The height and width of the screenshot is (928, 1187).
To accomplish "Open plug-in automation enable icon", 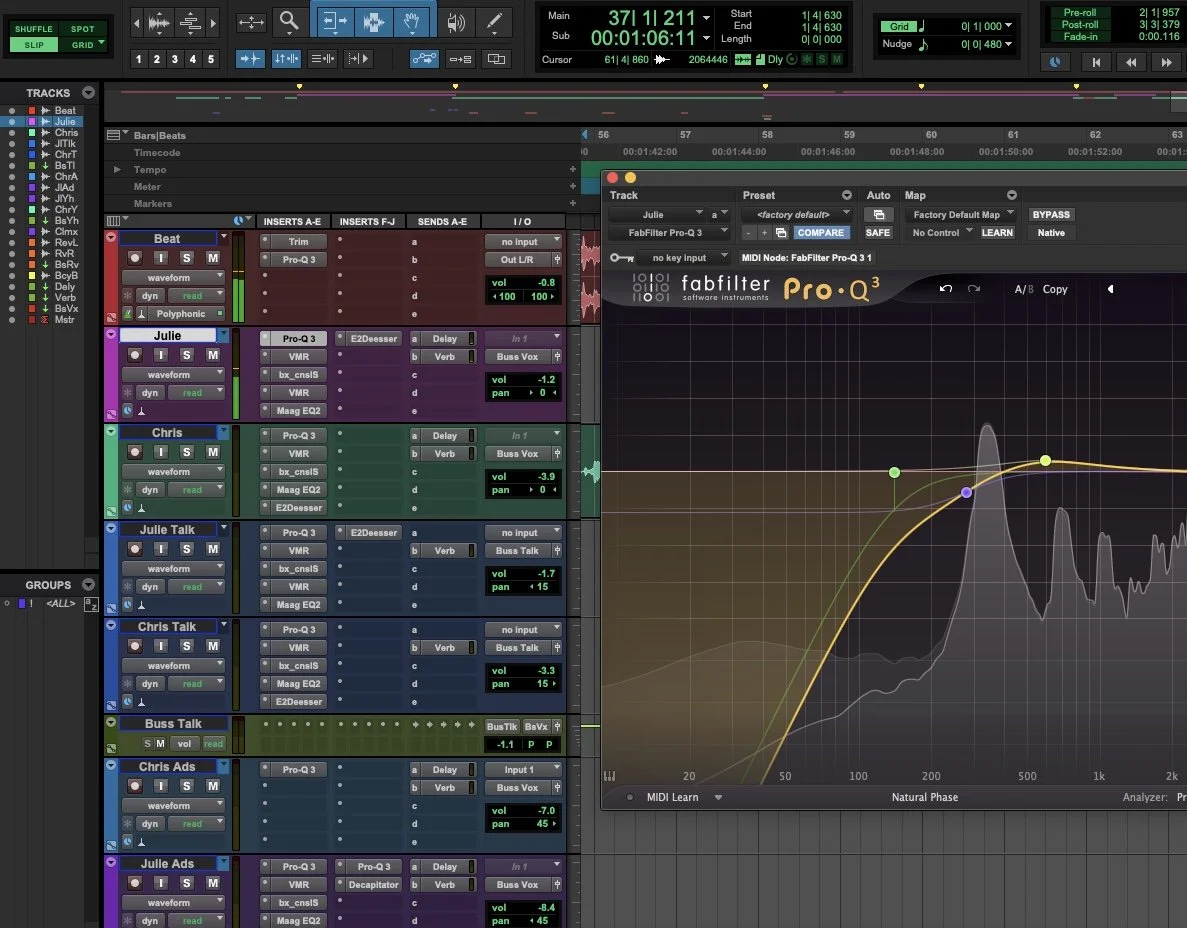I will (878, 215).
